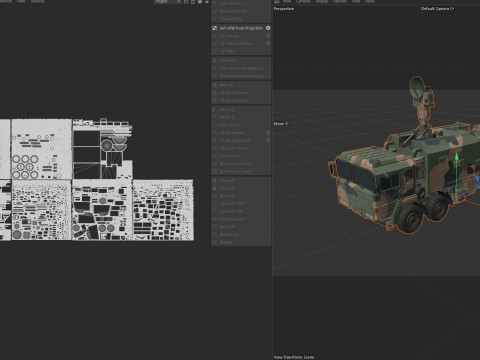Image resolution: width=480 pixels, height=360 pixels.
Task: Select the UV Weld command
Action: [241, 51]
